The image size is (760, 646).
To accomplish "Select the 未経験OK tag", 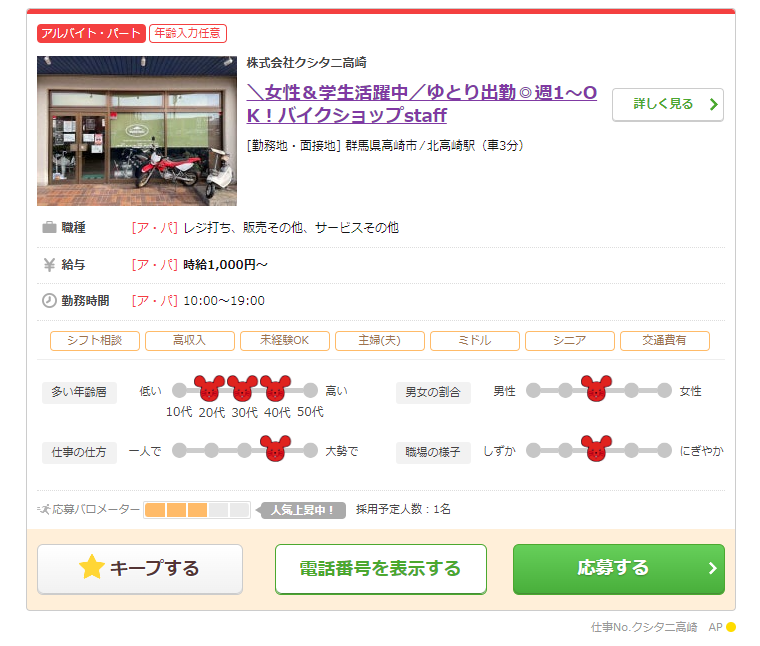I will (284, 341).
